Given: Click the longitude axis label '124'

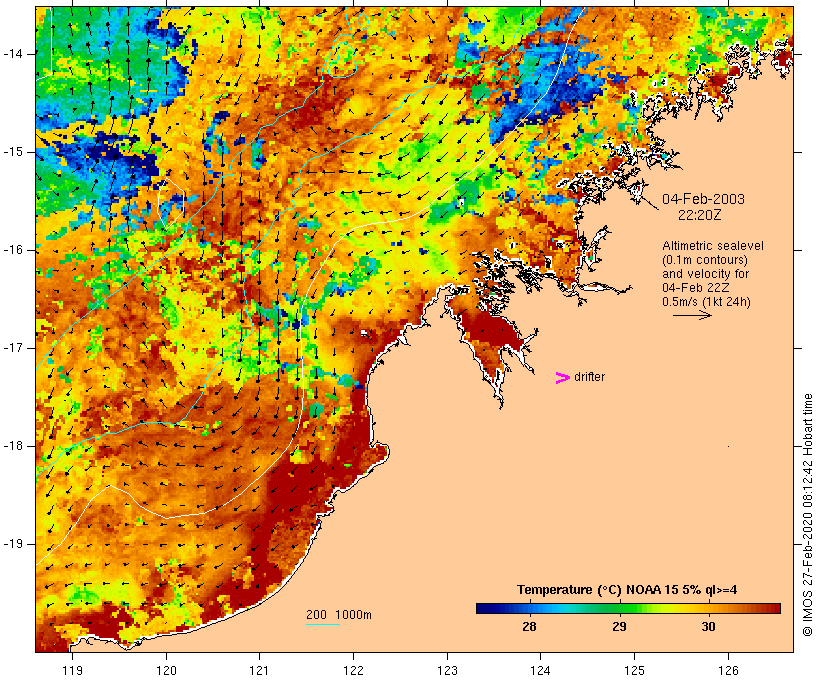Looking at the screenshot, I should (541, 670).
